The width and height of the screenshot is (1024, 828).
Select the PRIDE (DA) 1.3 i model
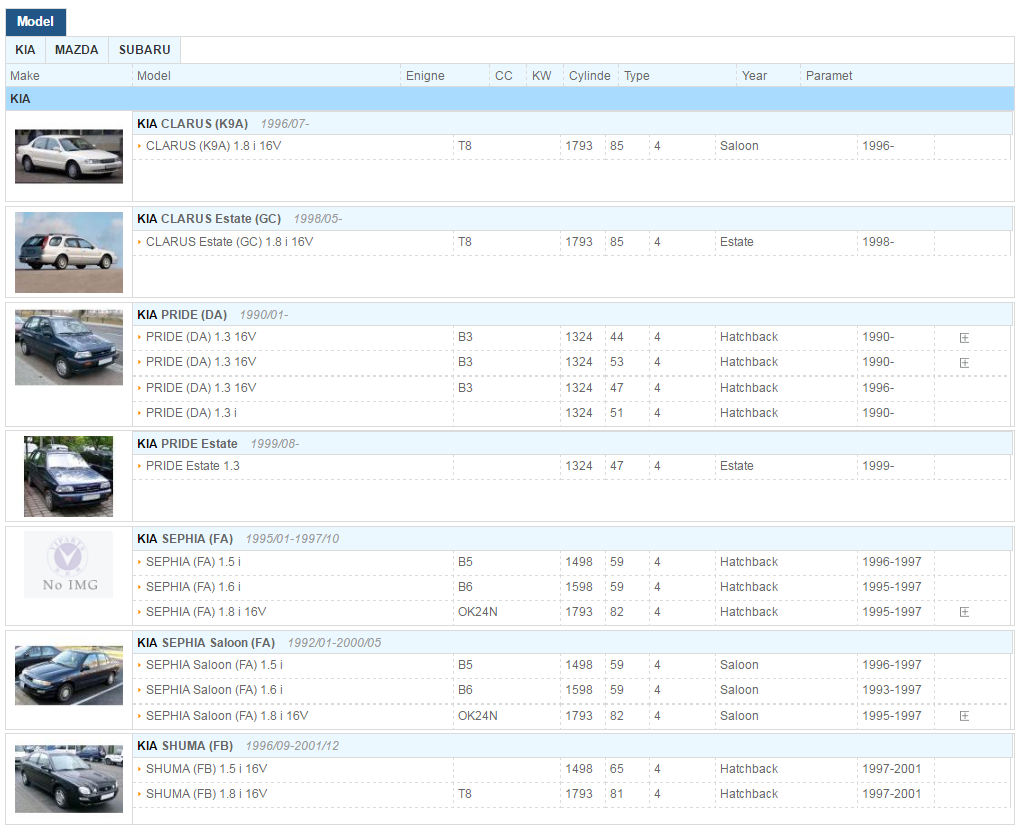191,413
